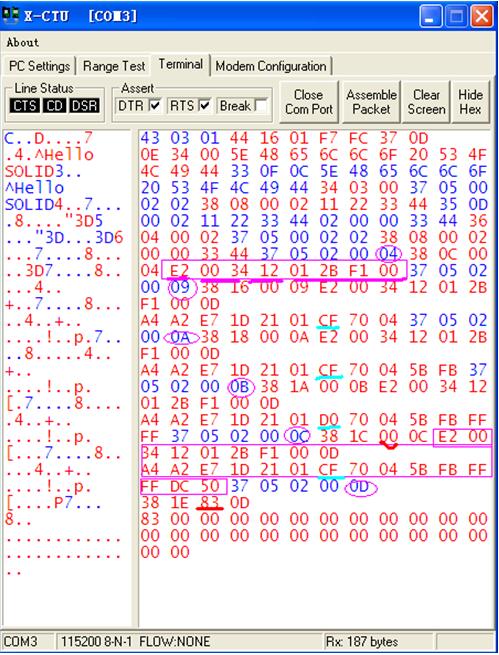Switch to the PC Settings tab
The height and width of the screenshot is (655, 499).
click(x=39, y=66)
